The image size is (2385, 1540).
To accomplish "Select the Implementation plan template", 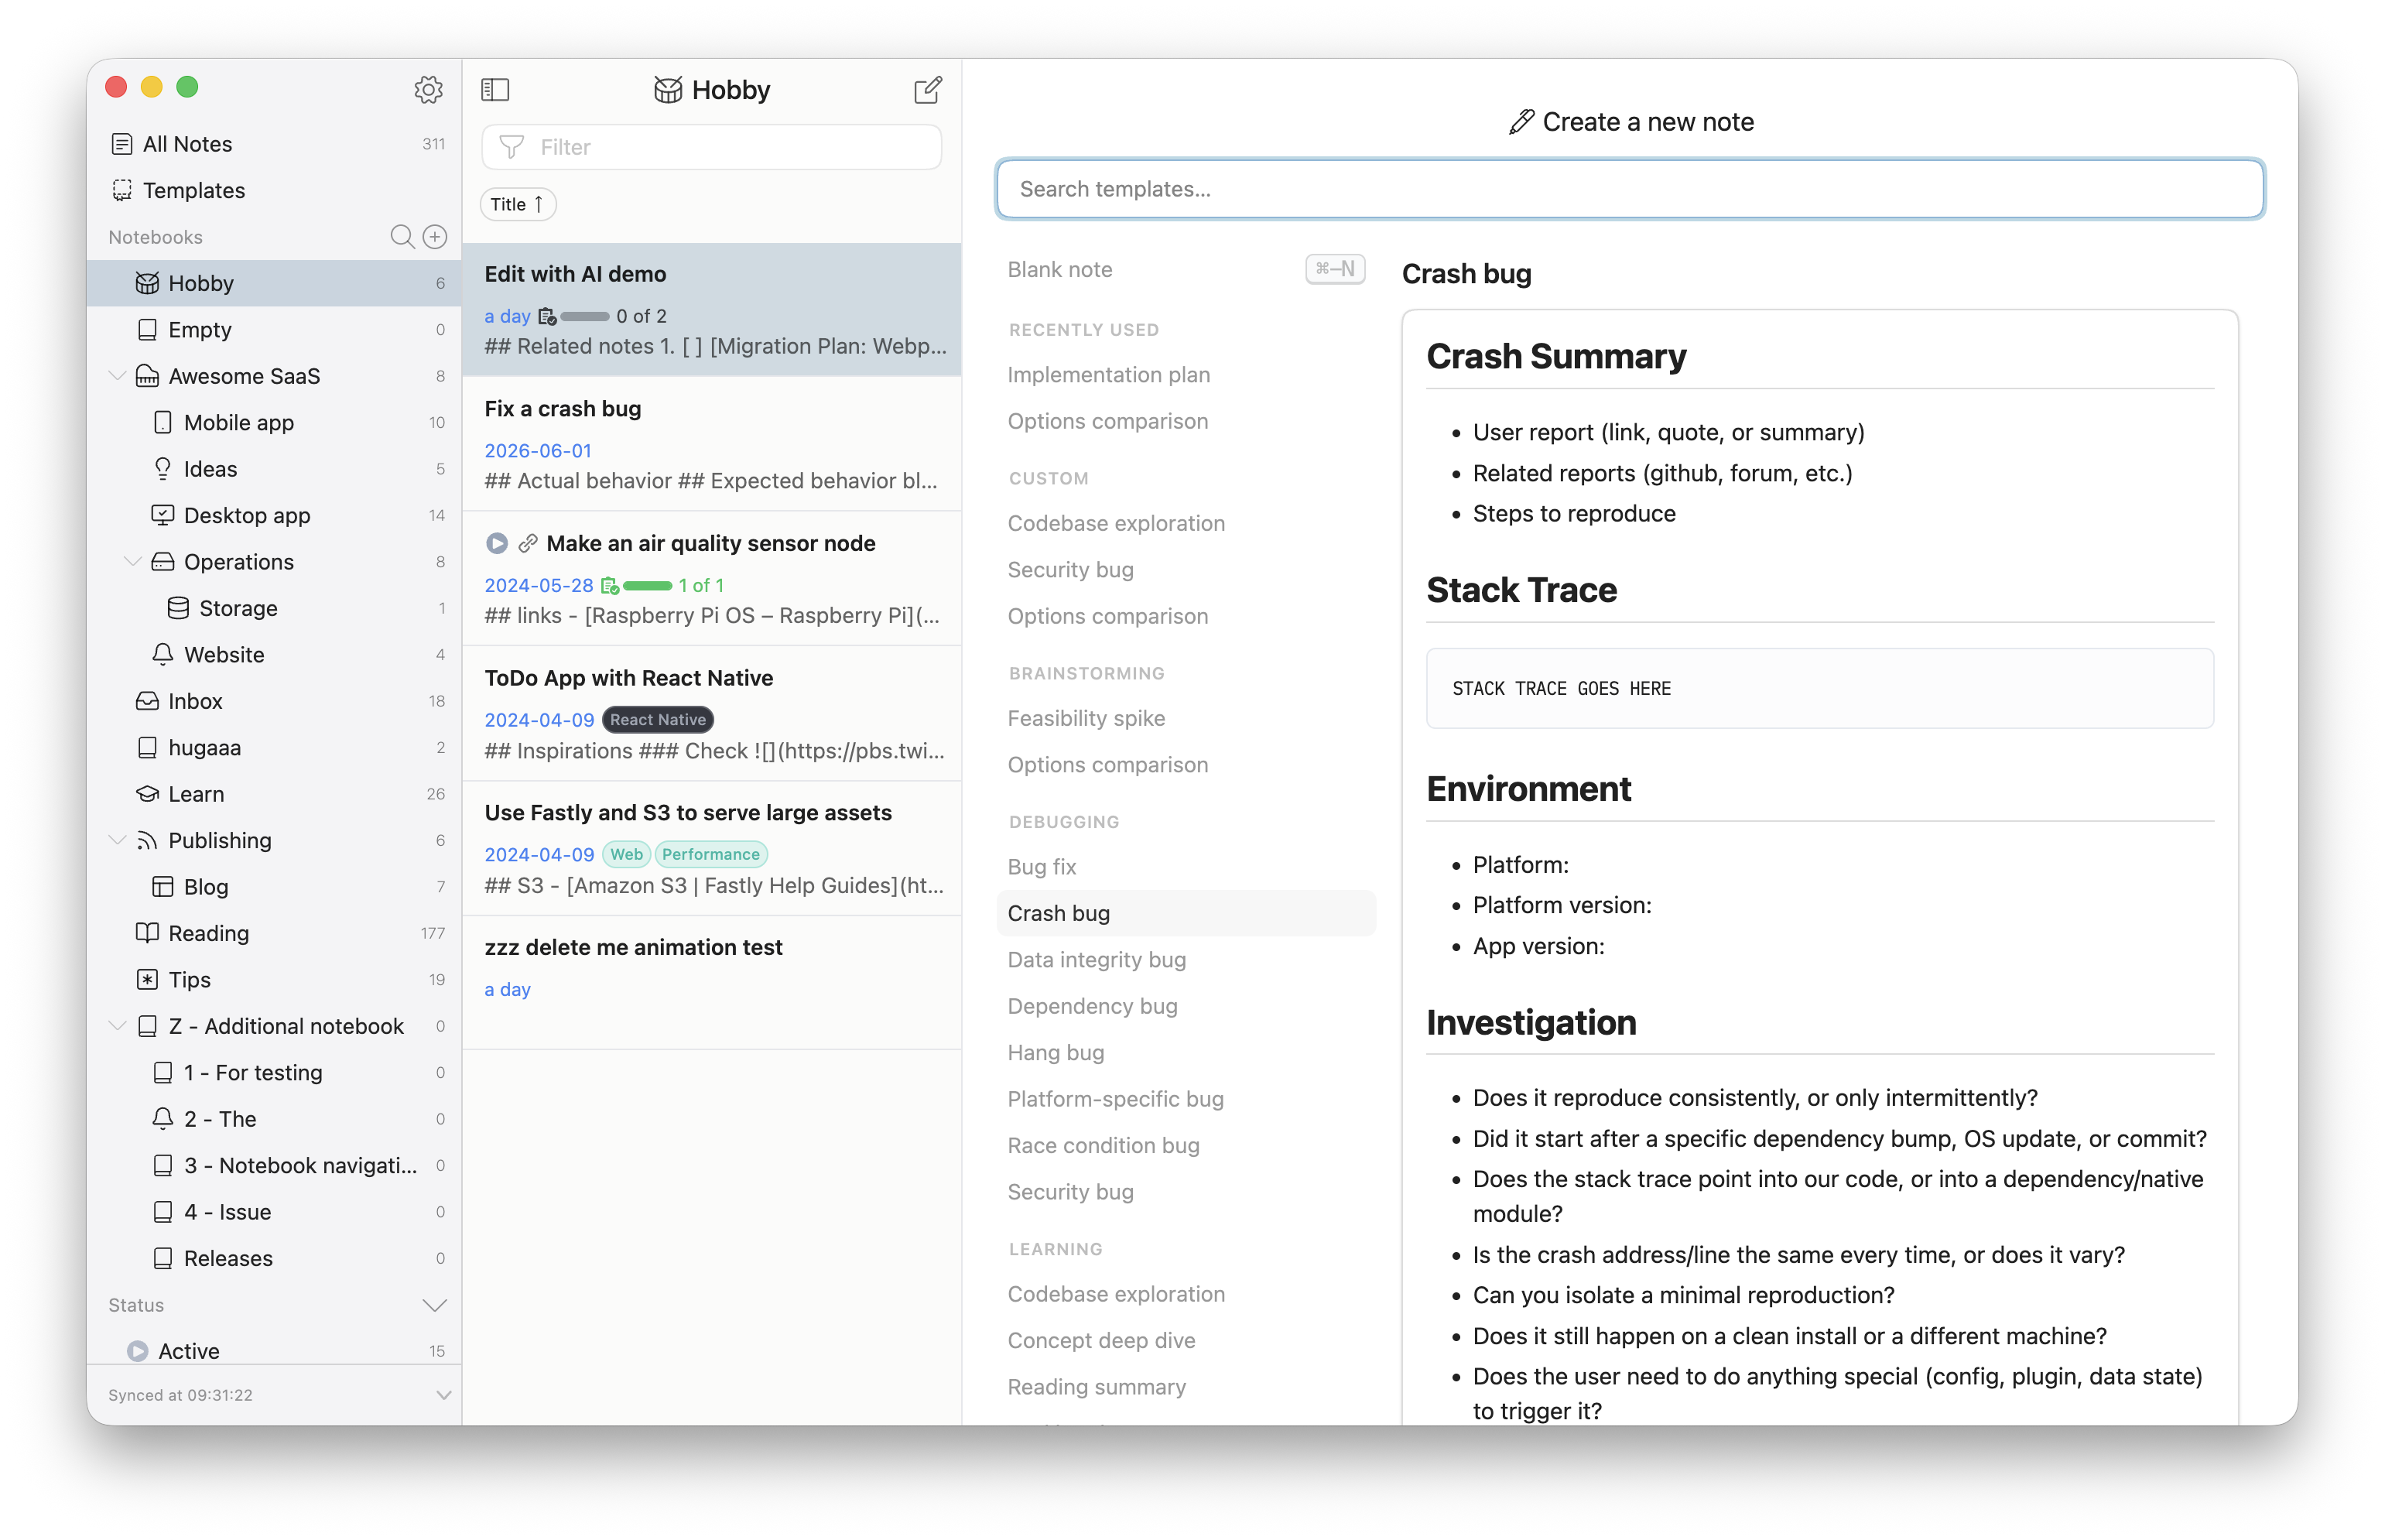I will point(1186,375).
